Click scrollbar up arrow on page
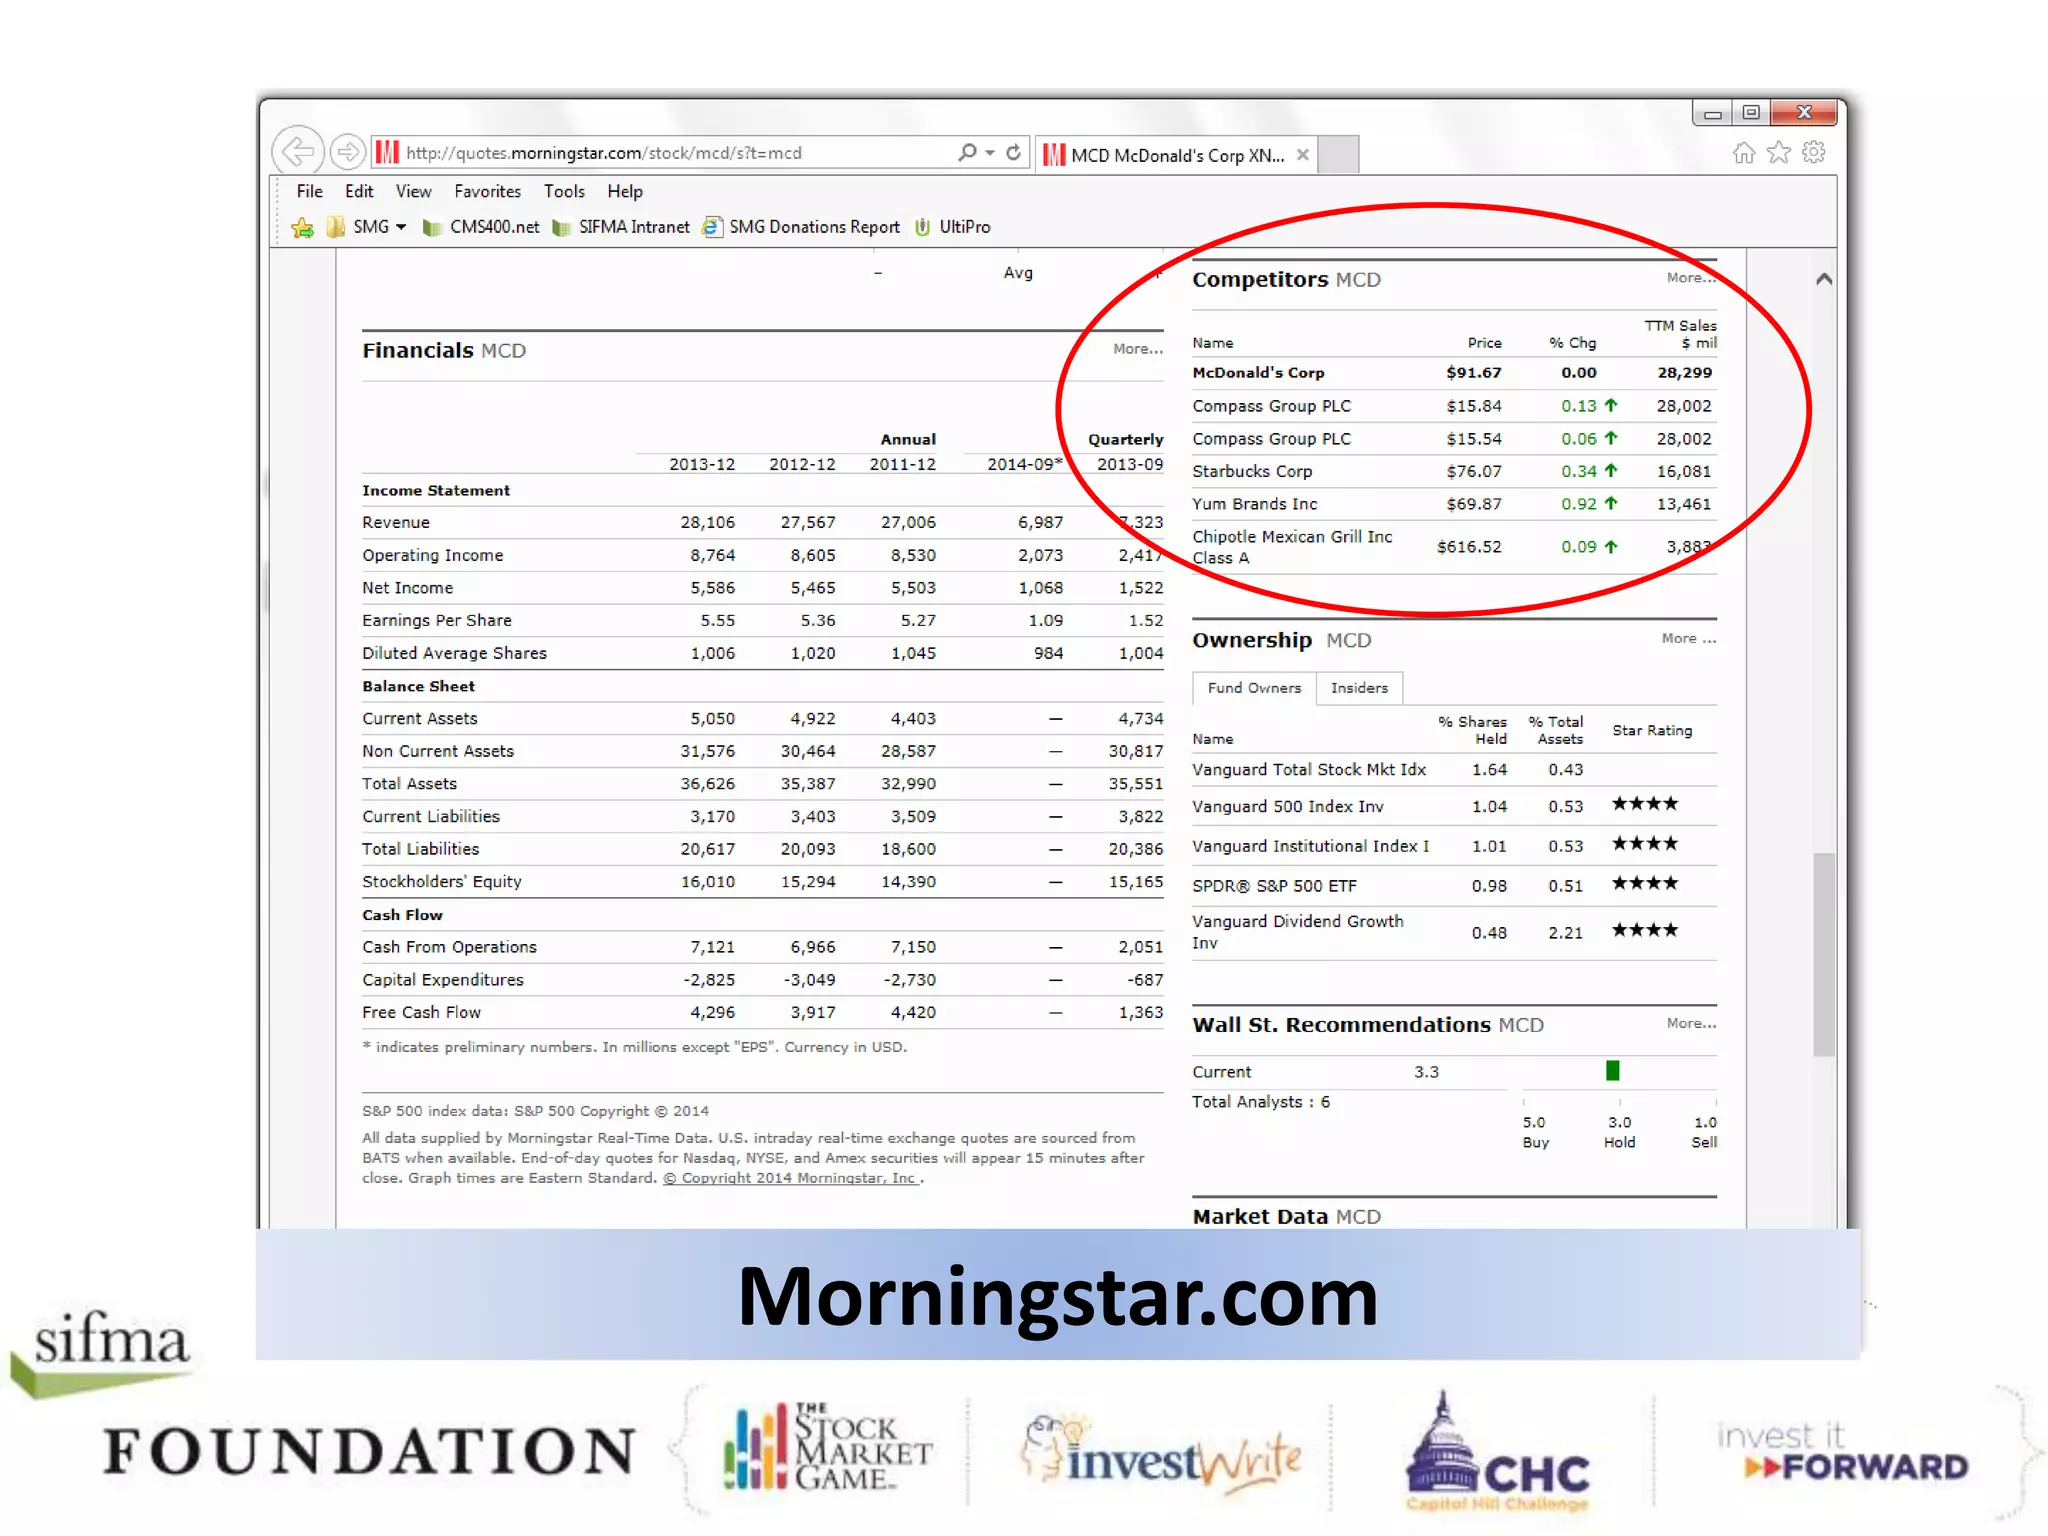The image size is (2048, 1536). tap(1824, 279)
